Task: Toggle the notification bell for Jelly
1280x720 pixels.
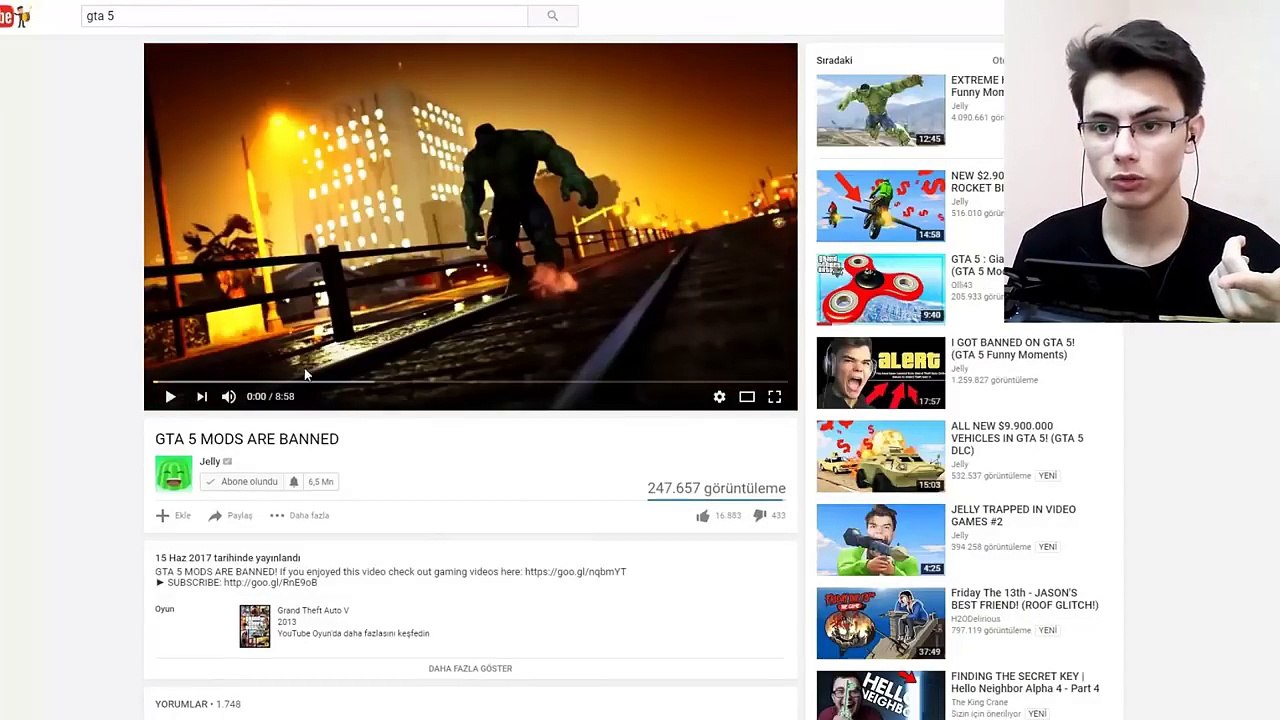Action: [x=294, y=482]
